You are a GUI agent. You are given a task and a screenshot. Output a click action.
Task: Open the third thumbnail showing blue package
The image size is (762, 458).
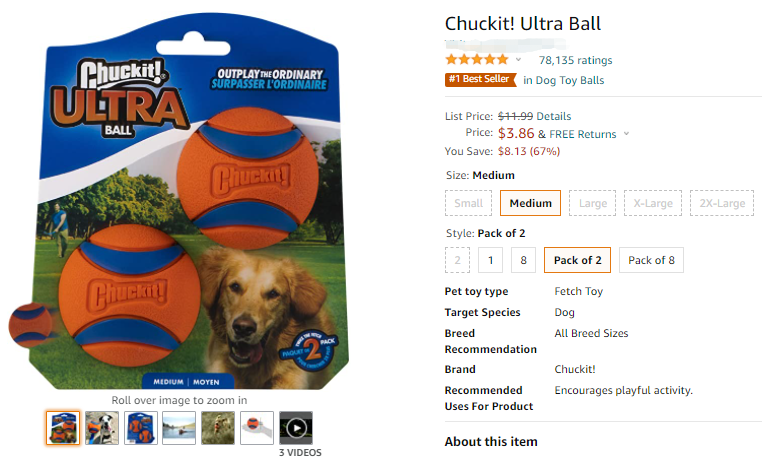click(140, 428)
